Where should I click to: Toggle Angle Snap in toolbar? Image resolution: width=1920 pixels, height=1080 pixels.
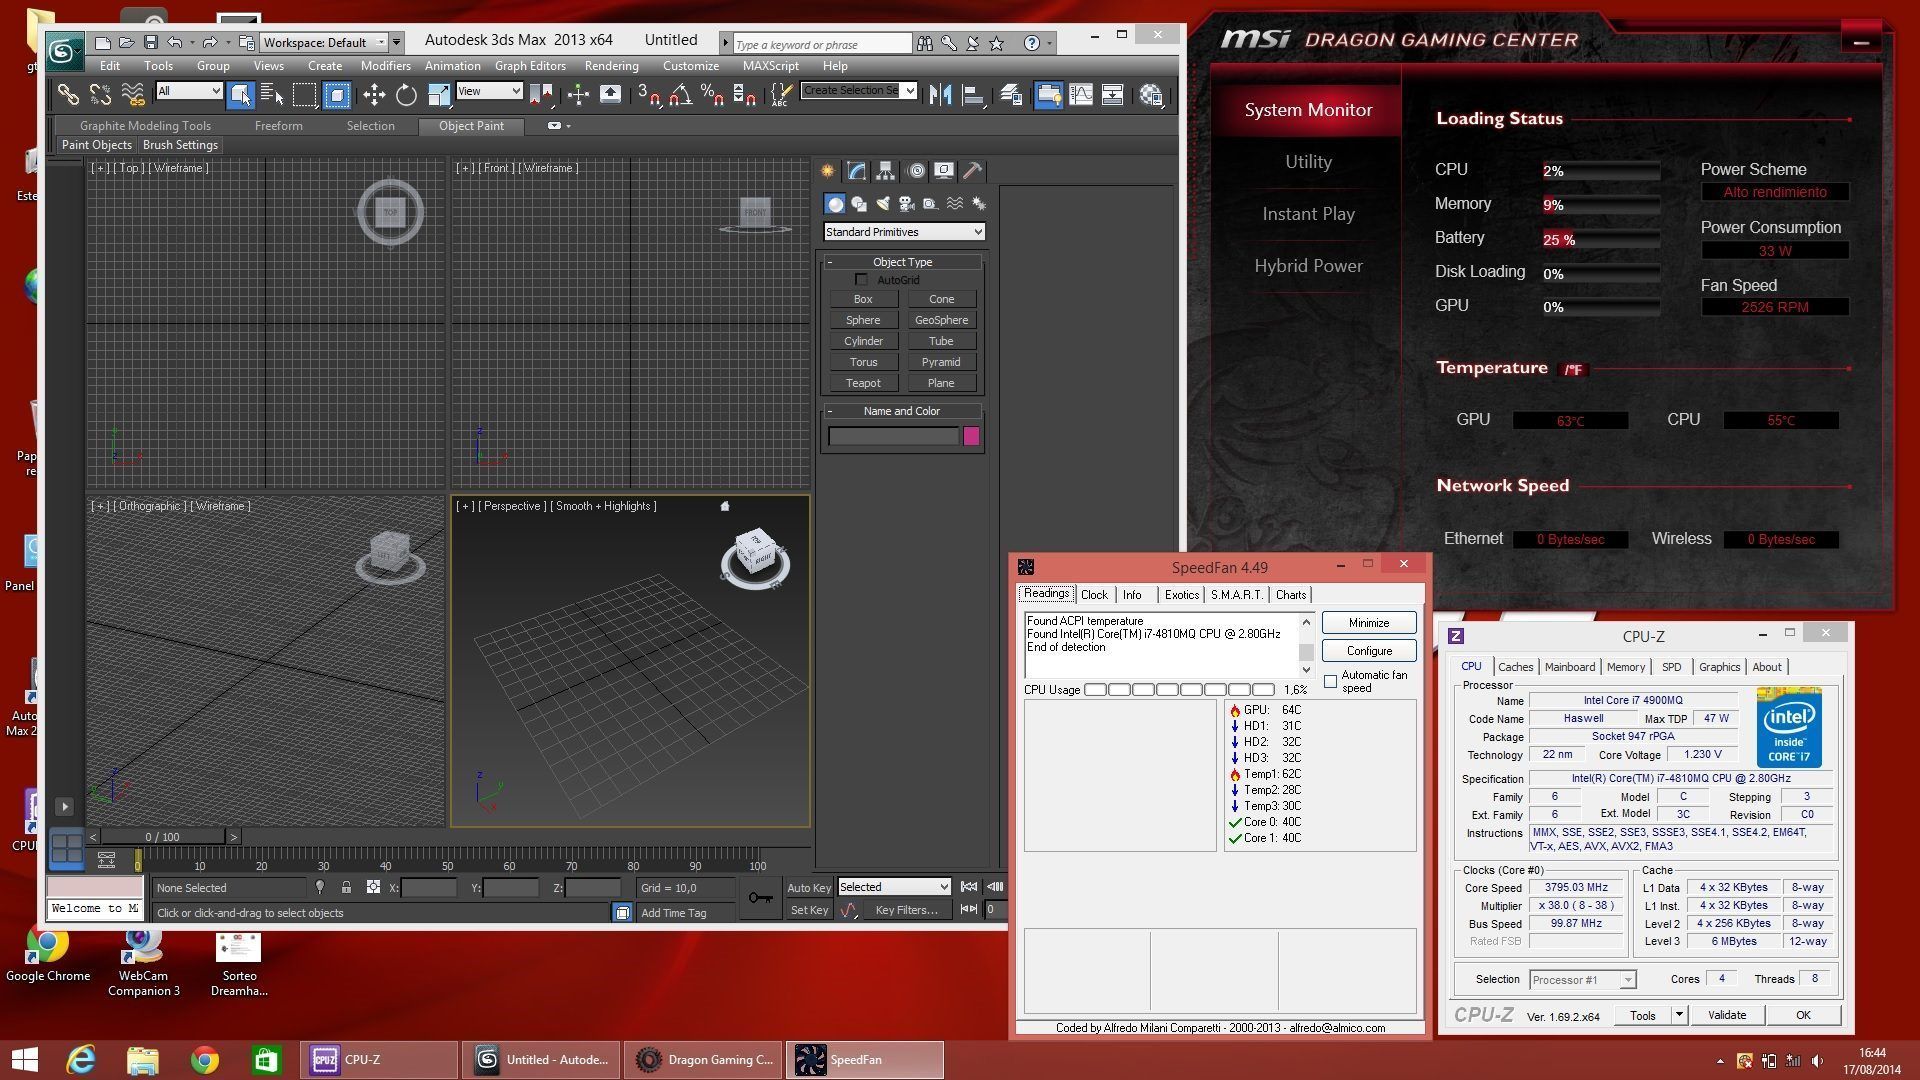[681, 95]
